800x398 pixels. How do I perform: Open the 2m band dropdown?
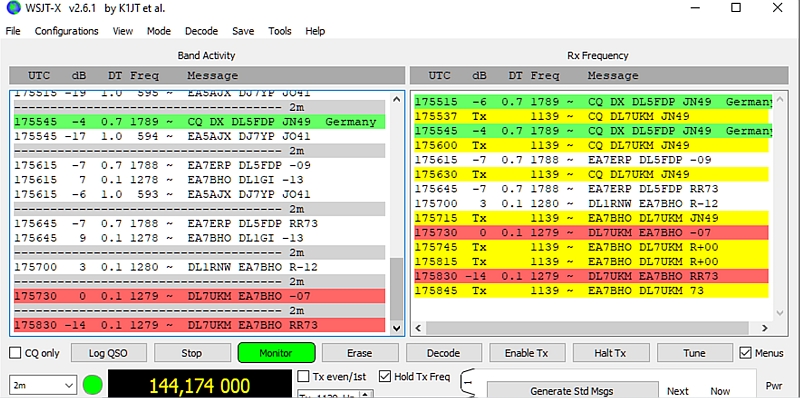[x=43, y=386]
